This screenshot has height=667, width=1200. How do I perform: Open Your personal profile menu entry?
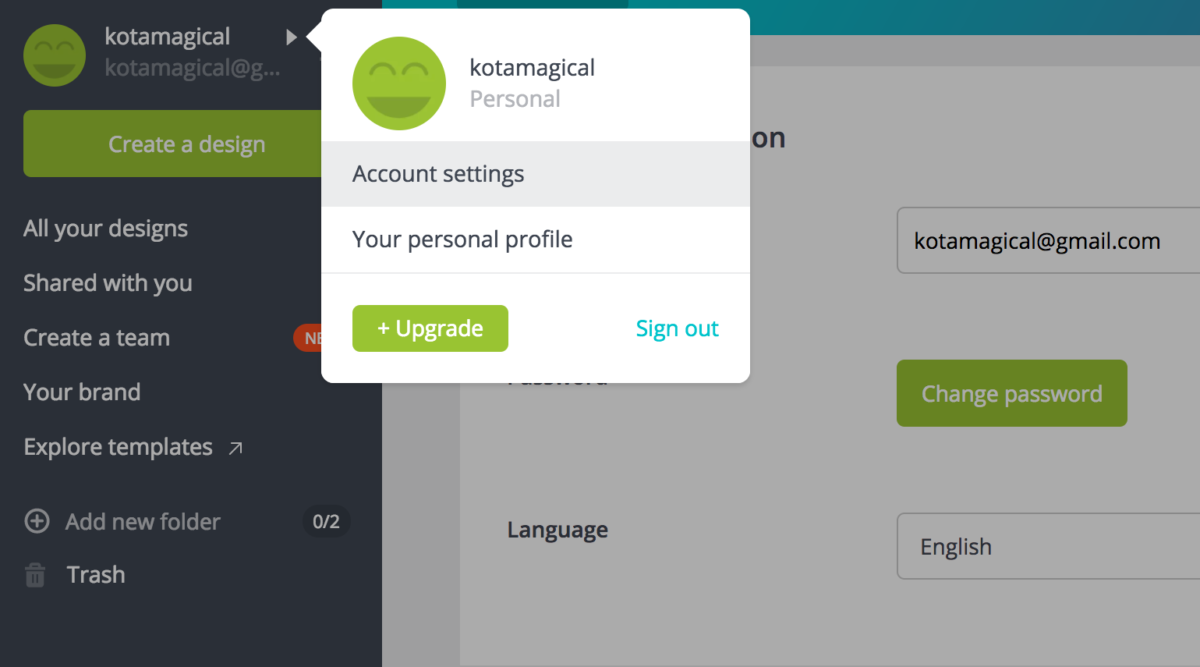(535, 240)
